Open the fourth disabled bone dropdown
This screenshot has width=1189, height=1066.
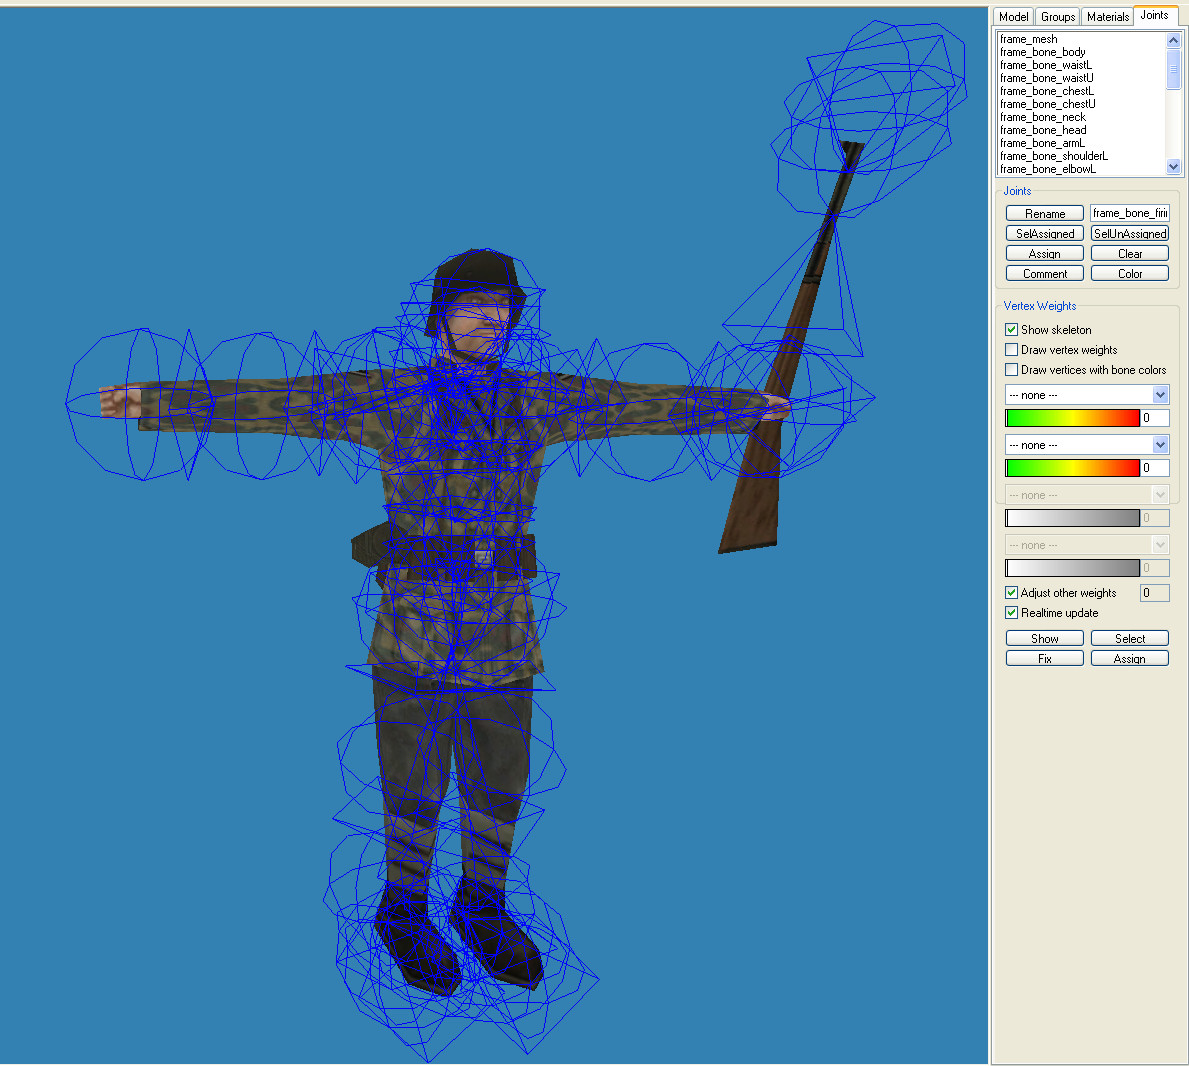pyautogui.click(x=1086, y=544)
